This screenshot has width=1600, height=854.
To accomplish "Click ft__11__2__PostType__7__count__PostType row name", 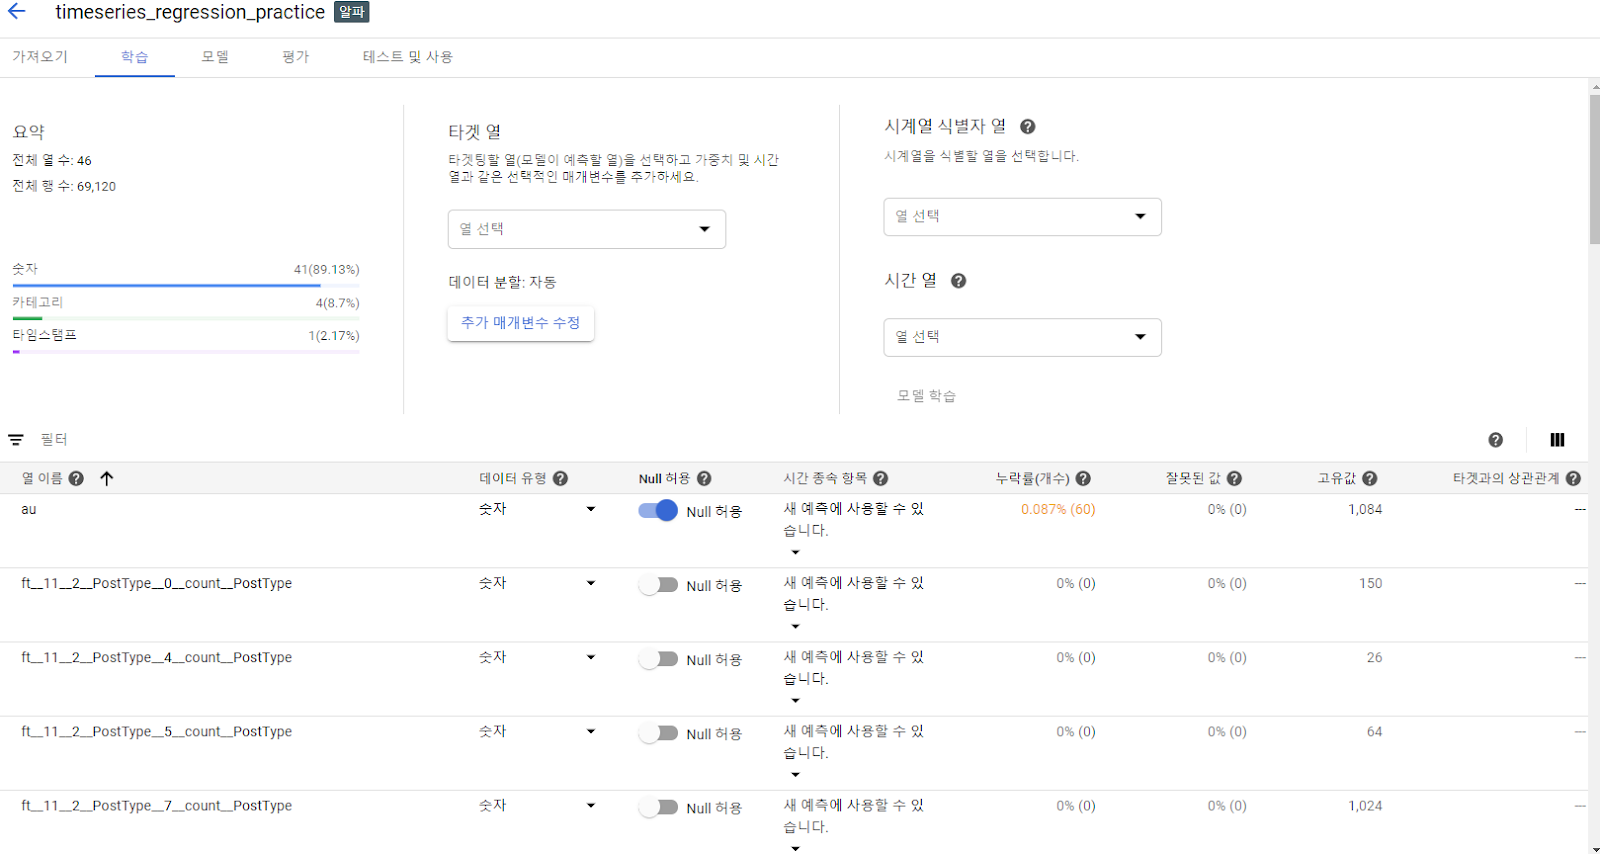I will tap(157, 806).
